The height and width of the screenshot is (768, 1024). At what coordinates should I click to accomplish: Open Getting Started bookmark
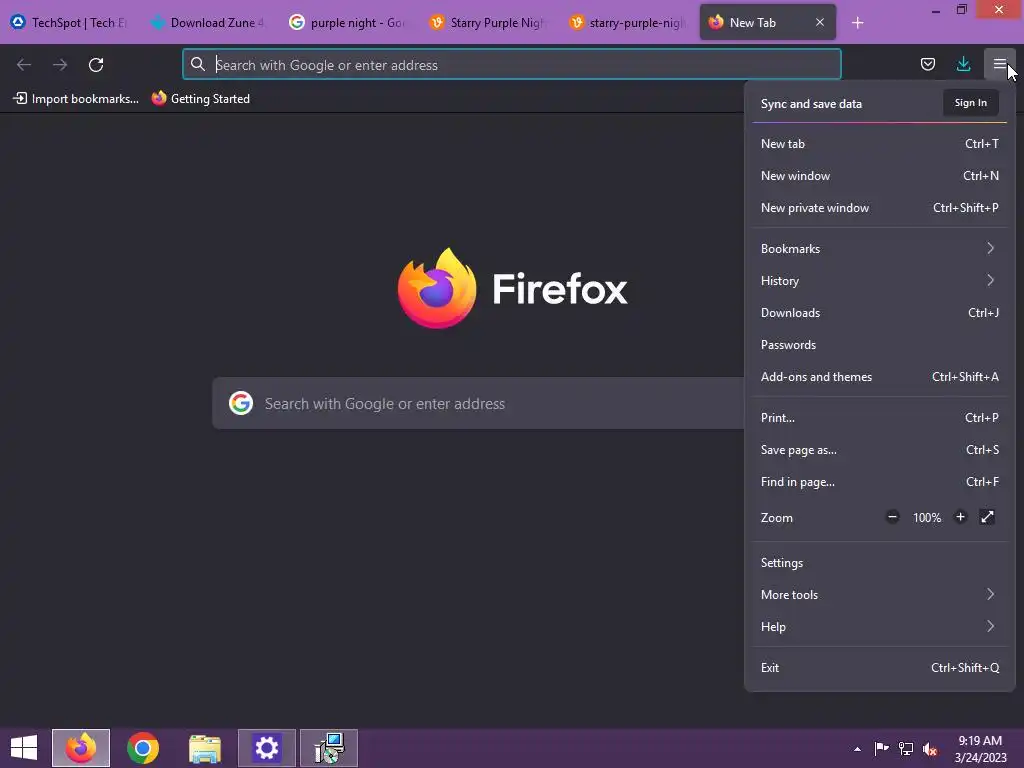pos(200,99)
